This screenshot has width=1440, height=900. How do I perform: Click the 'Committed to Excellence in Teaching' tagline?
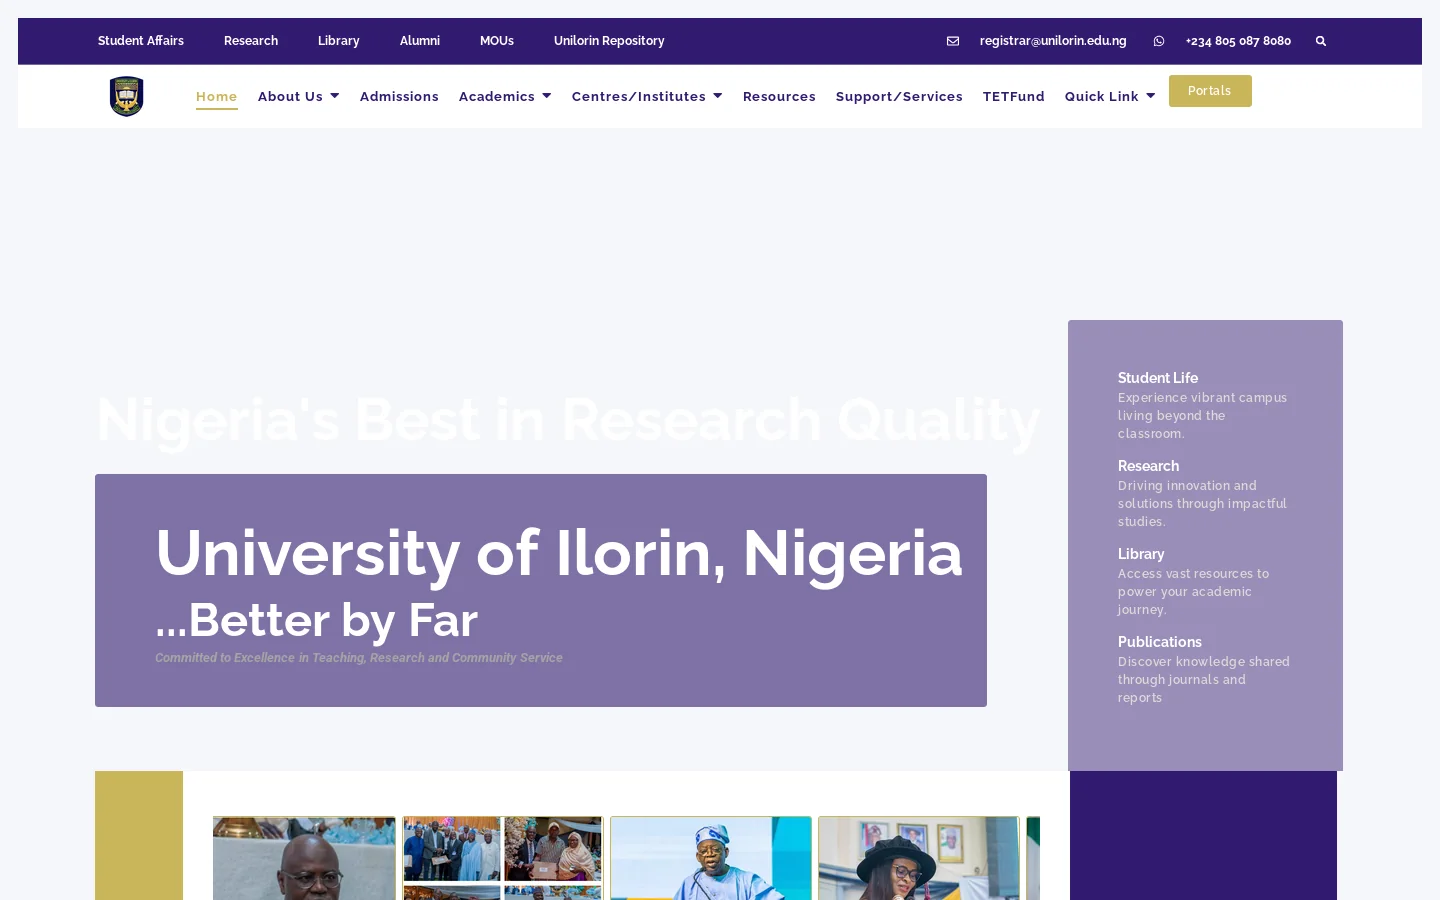pos(359,658)
